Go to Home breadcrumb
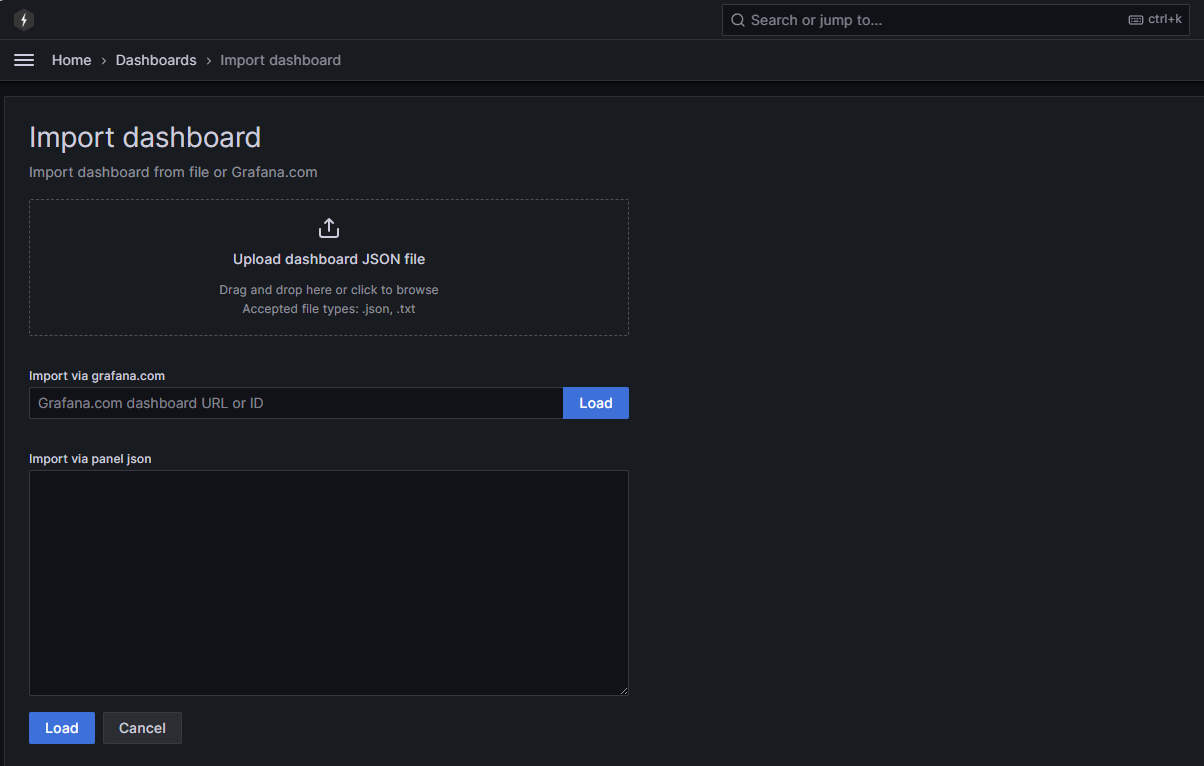The width and height of the screenshot is (1204, 766). [72, 60]
